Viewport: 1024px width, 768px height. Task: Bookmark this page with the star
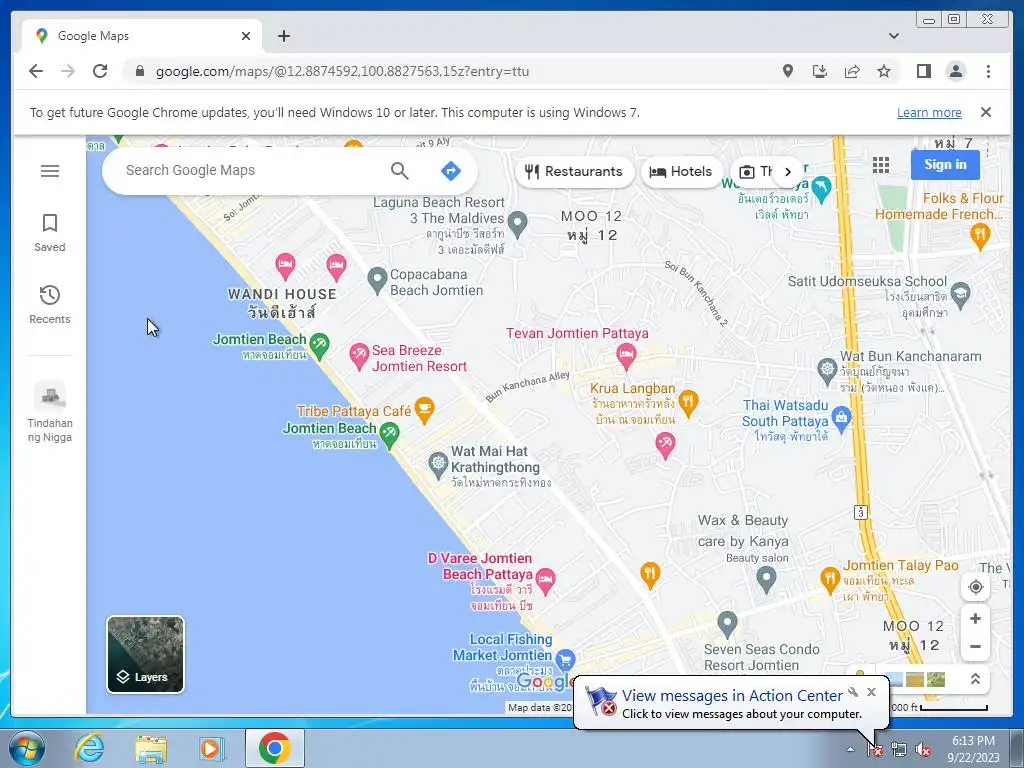pos(884,71)
